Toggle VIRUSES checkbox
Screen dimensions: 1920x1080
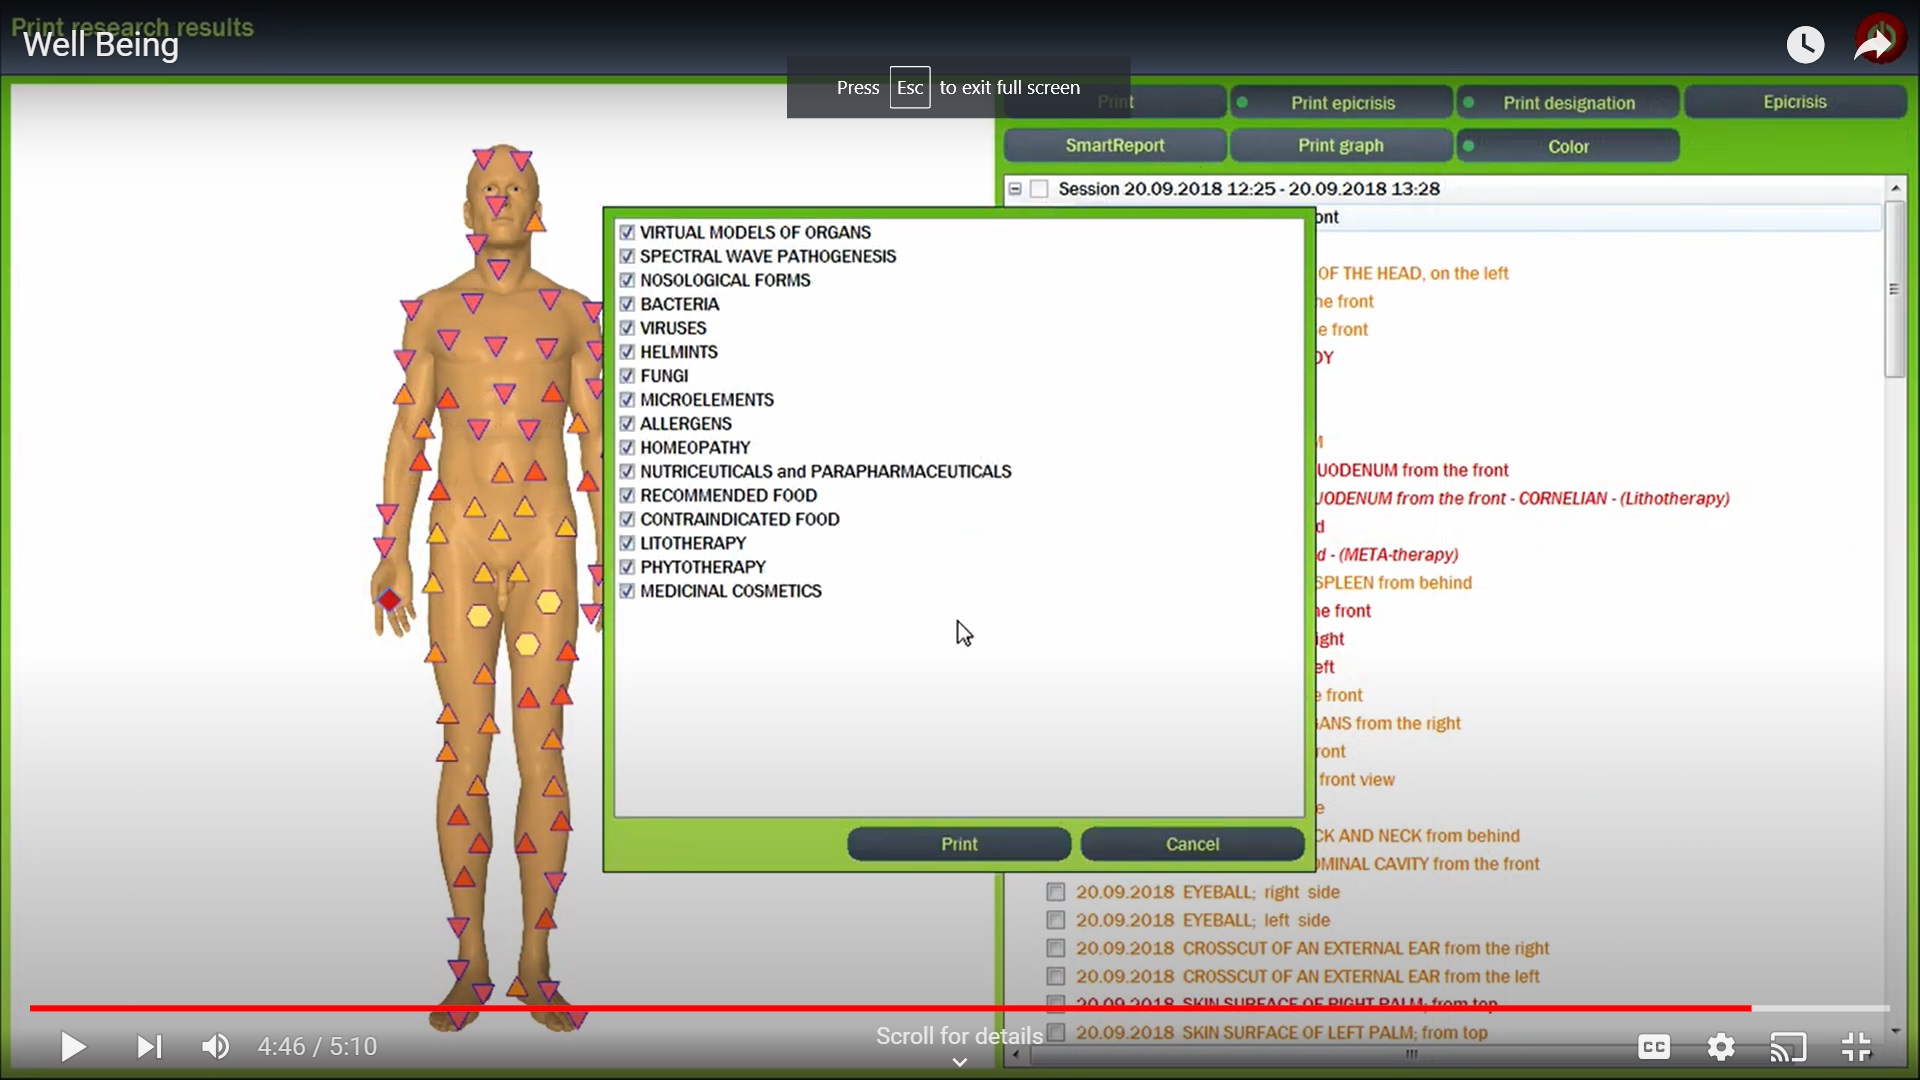[627, 328]
